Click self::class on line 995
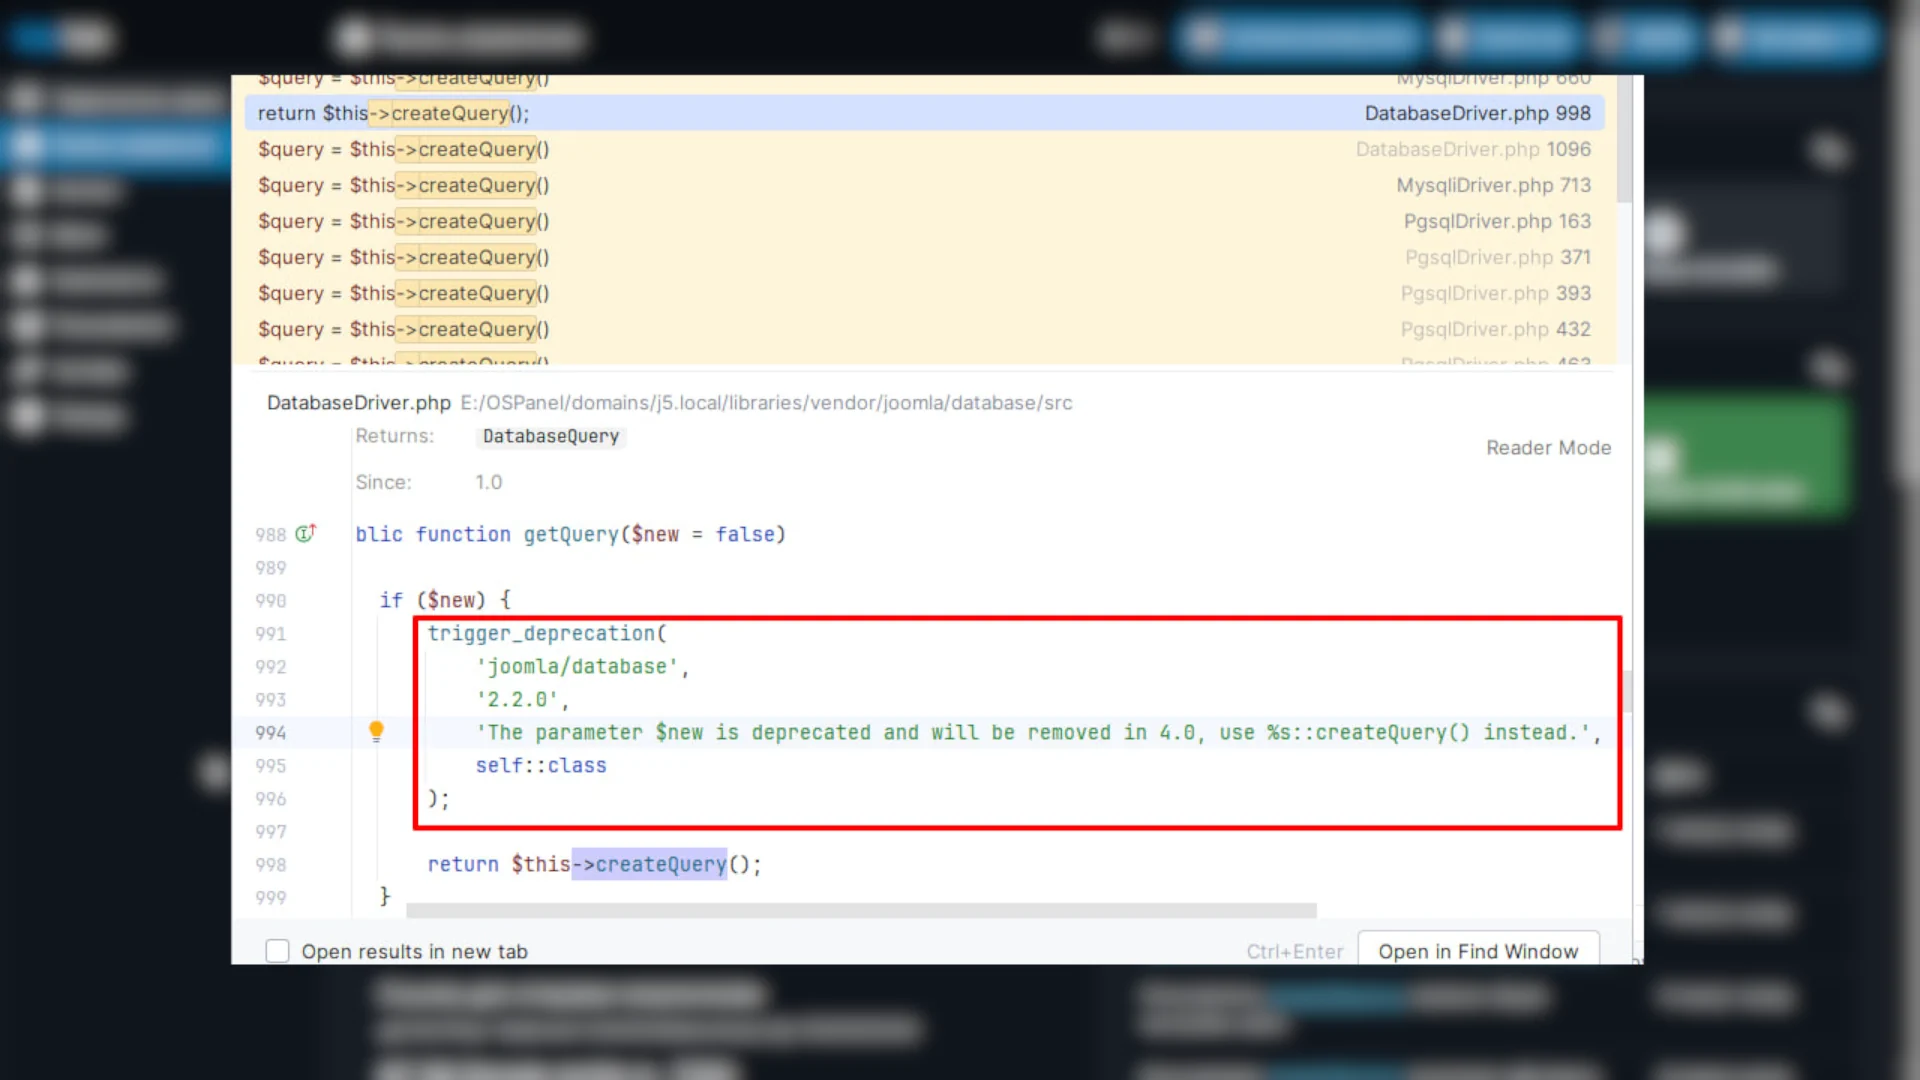This screenshot has height=1080, width=1920. tap(540, 766)
